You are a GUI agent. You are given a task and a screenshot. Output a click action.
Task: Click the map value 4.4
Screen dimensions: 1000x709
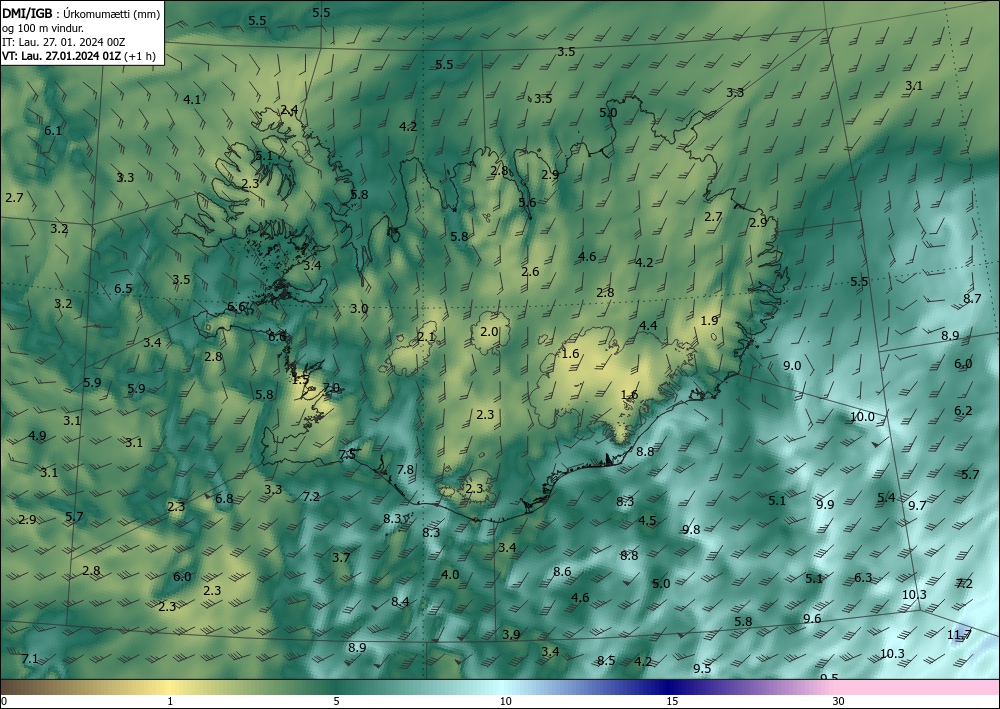pyautogui.click(x=648, y=326)
